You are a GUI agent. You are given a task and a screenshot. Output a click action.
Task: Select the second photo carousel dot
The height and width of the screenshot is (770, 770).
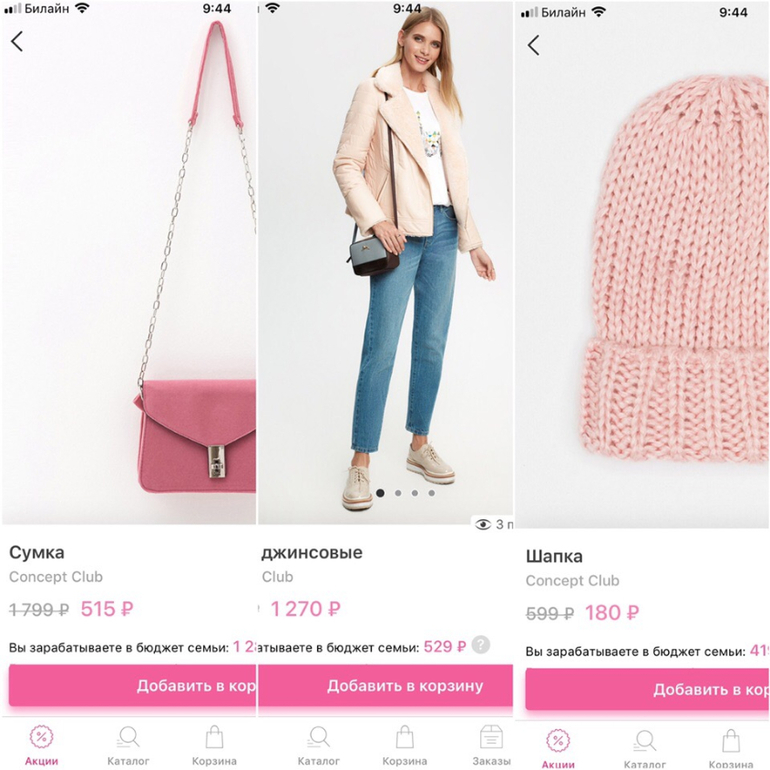click(x=398, y=493)
